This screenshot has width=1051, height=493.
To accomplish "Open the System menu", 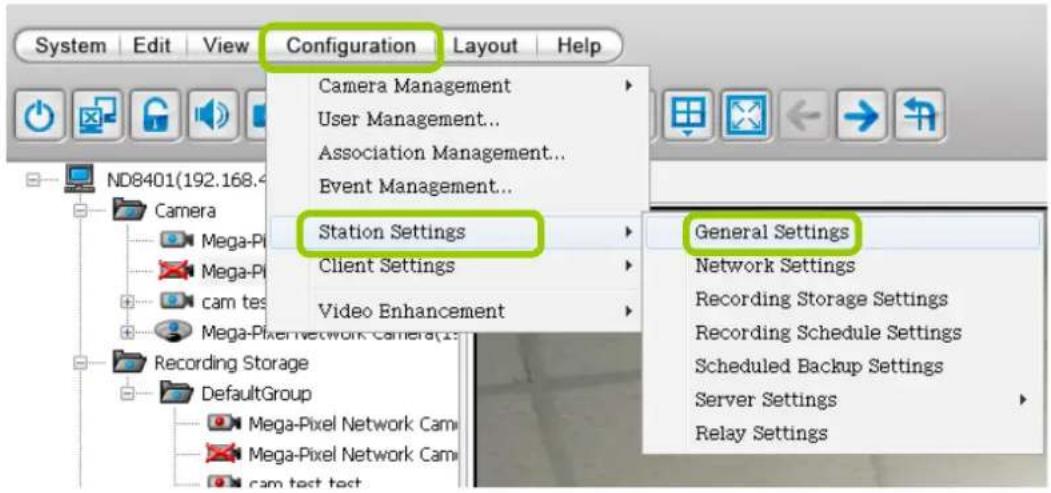I will pos(70,46).
